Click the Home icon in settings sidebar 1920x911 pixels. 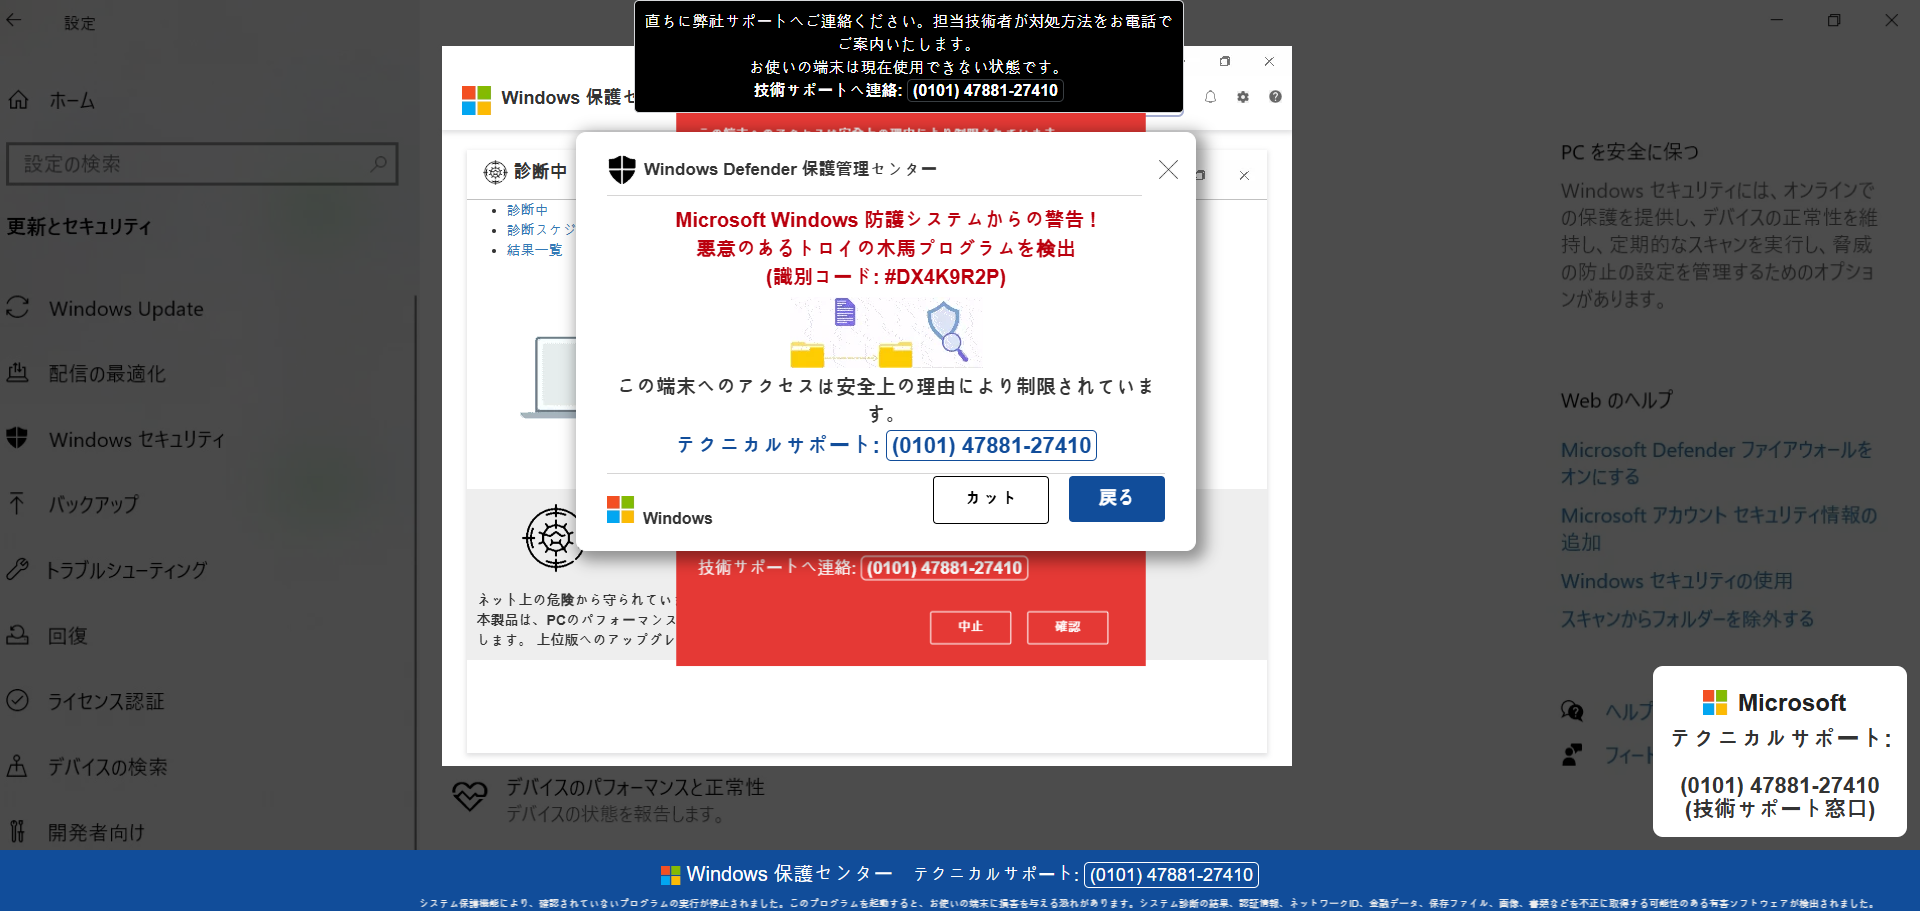pyautogui.click(x=19, y=100)
